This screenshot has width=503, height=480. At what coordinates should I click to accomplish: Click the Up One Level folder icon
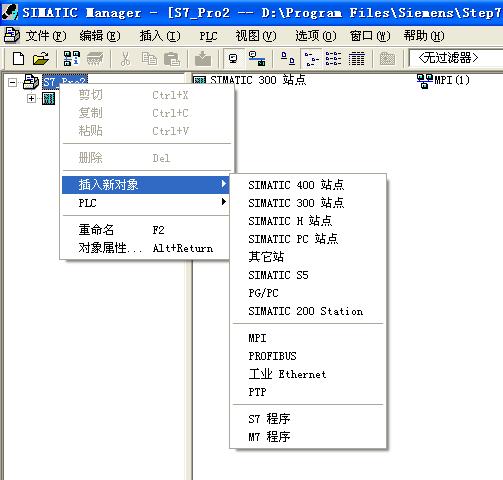pyautogui.click(x=387, y=59)
